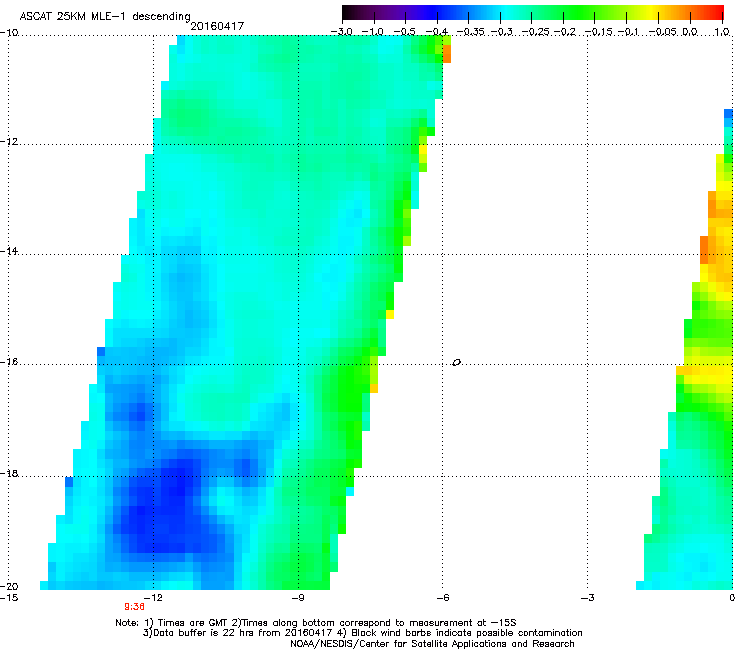Click the longitude axis label '-9'

click(298, 598)
